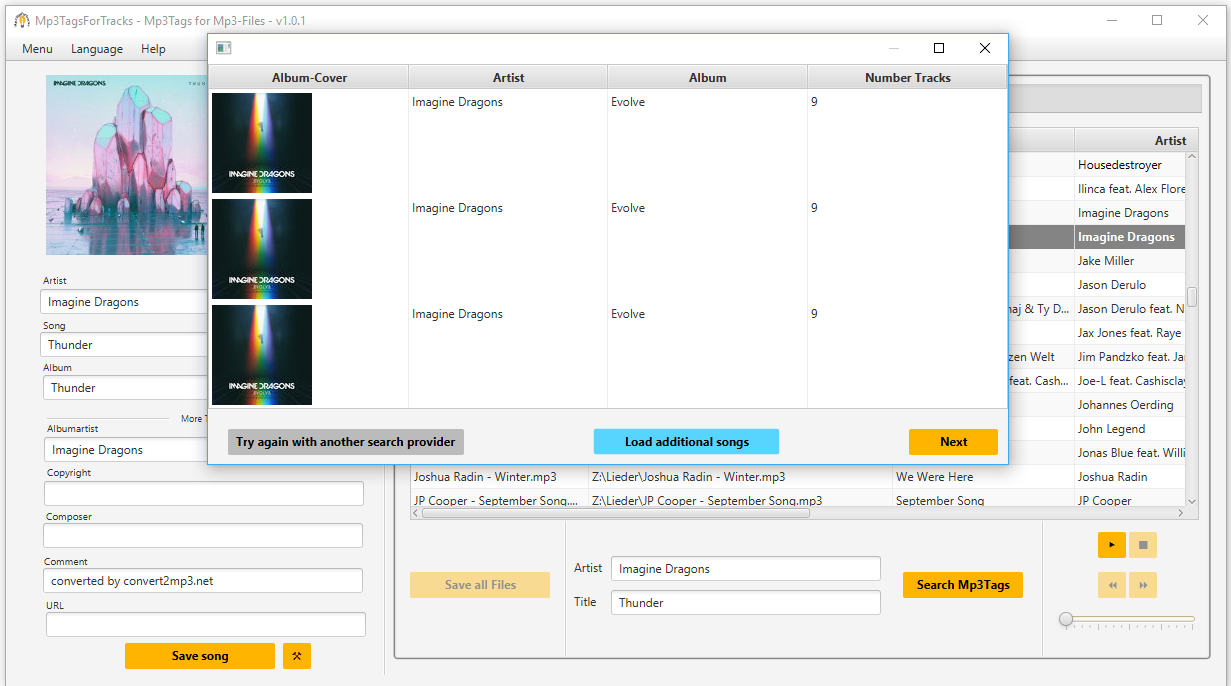The width and height of the screenshot is (1231, 686).
Task: Start playback with the play button
Action: [1111, 545]
